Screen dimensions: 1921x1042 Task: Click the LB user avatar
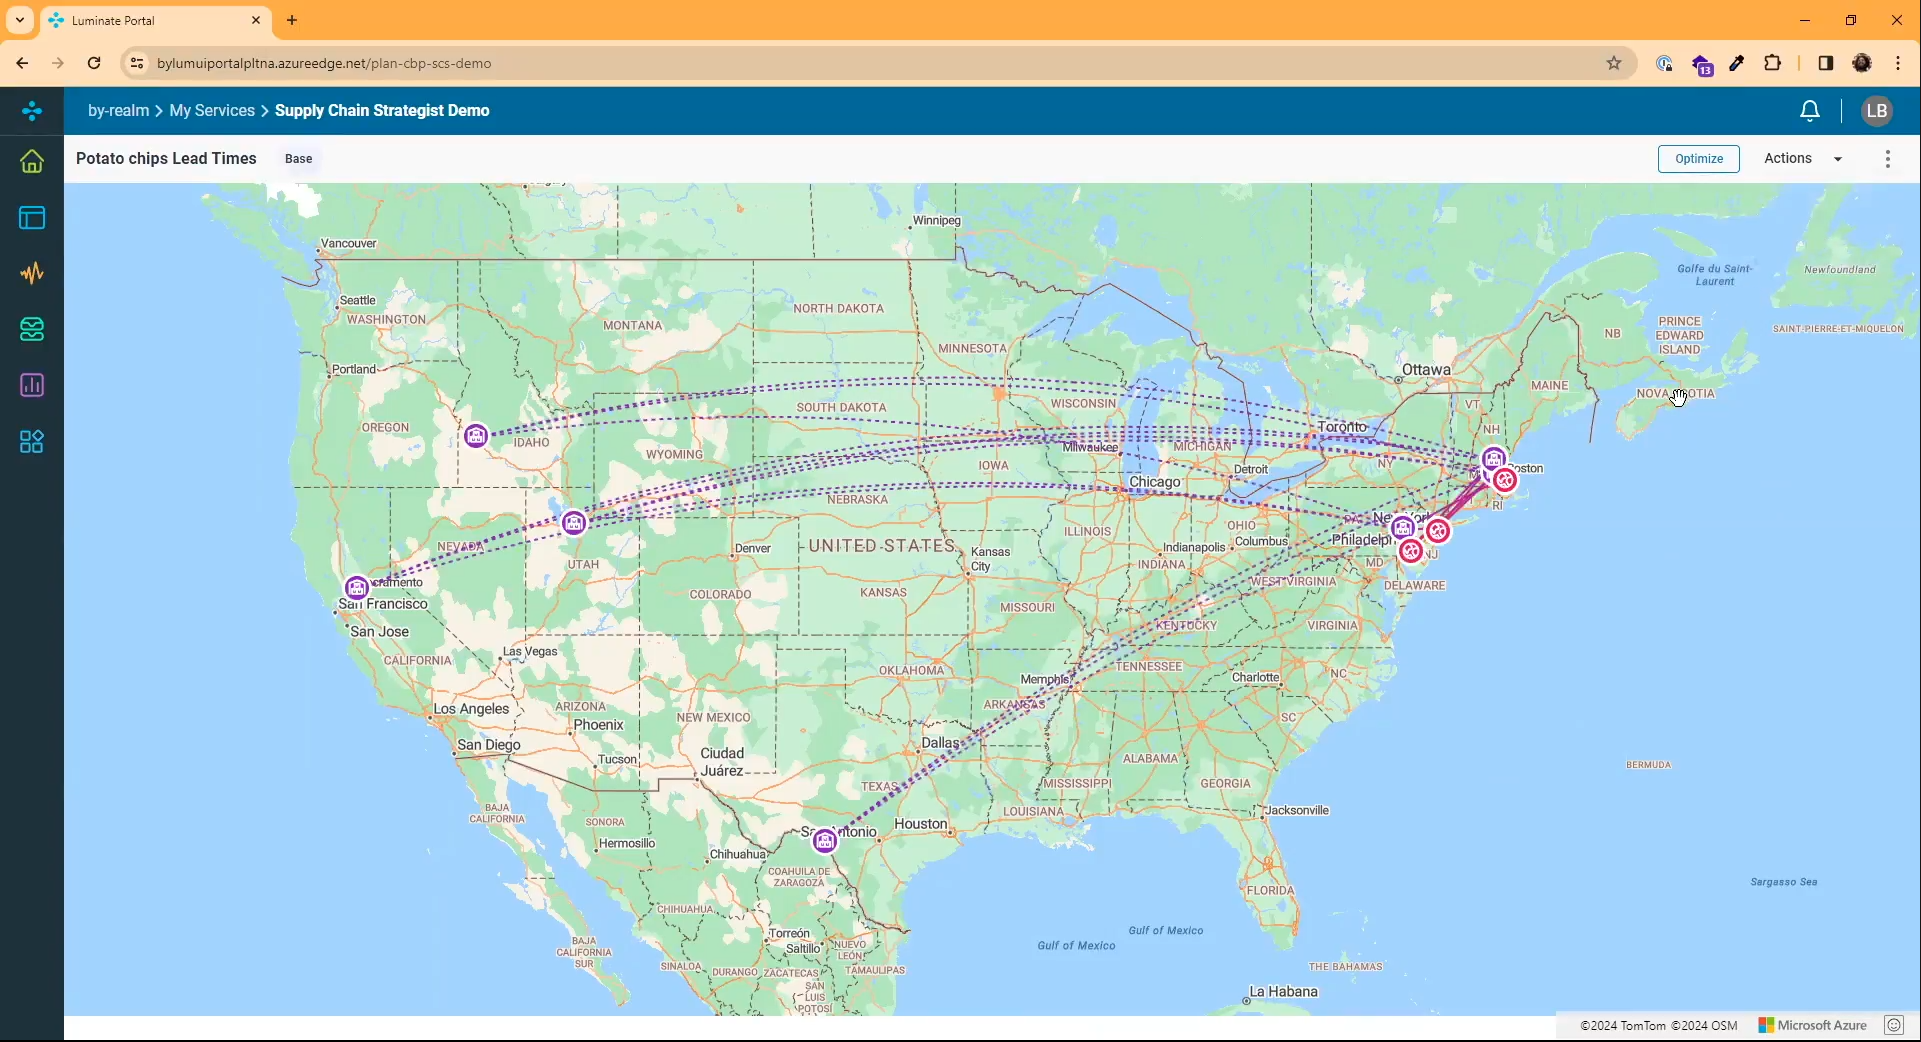[1876, 111]
